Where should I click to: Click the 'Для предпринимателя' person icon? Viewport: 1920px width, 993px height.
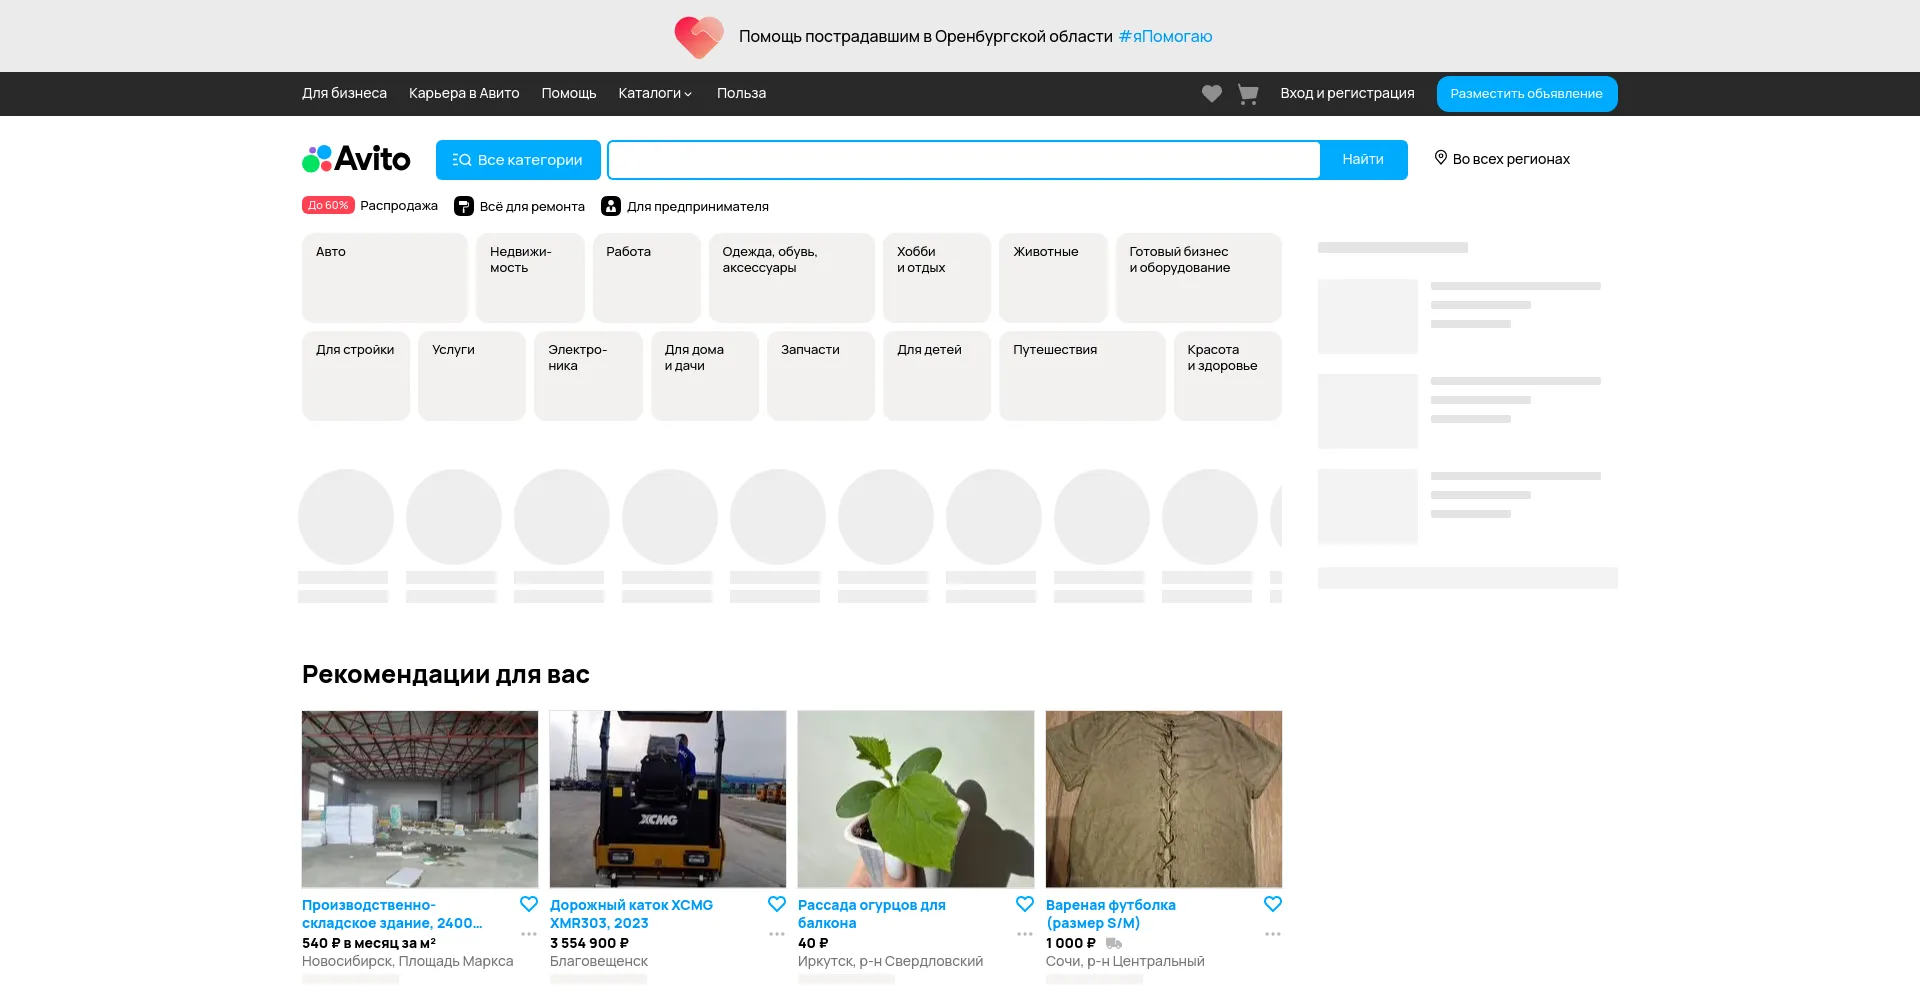pyautogui.click(x=611, y=206)
